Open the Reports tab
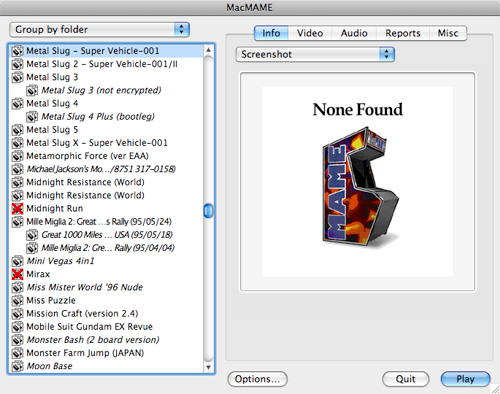The height and width of the screenshot is (394, 500). (x=403, y=33)
